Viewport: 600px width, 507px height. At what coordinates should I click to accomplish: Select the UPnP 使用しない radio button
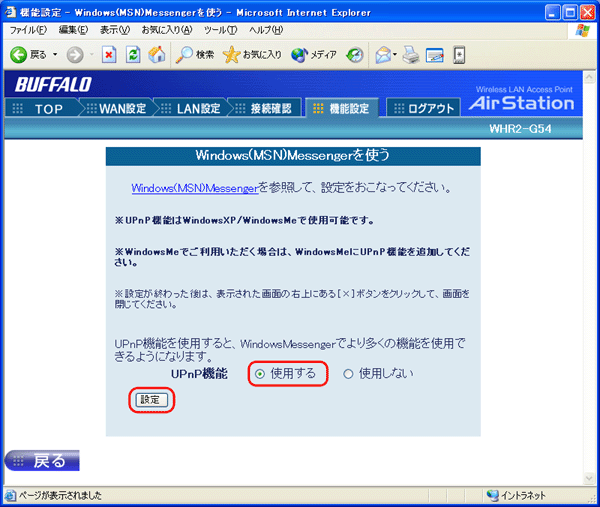[348, 374]
